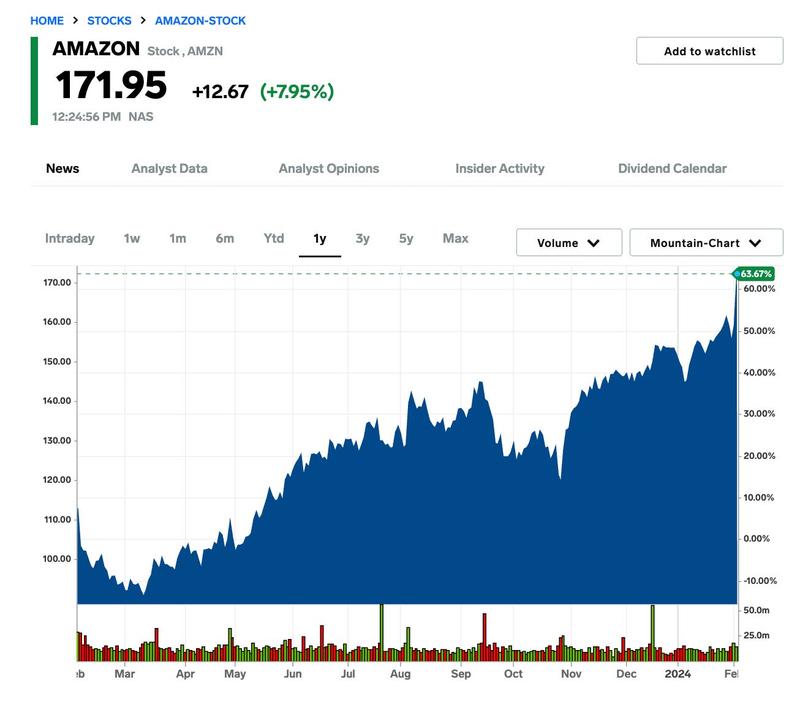Click the AMAZON stock title
Viewport: 800px width, 701px height.
point(96,49)
